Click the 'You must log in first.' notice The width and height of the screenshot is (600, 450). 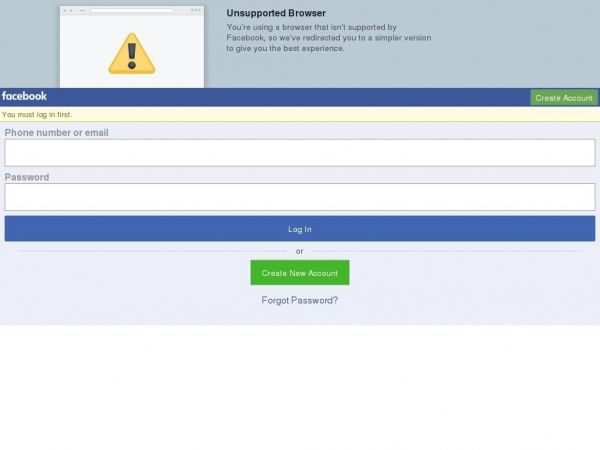[x=37, y=114]
